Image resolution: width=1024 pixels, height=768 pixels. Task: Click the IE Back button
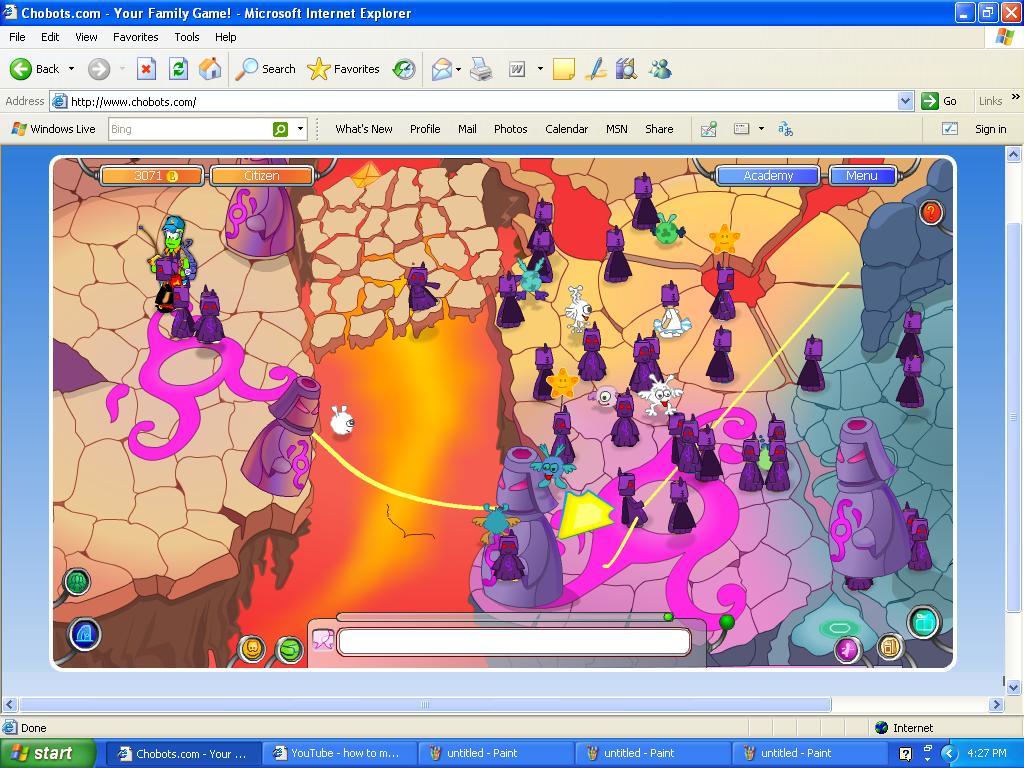[x=34, y=69]
